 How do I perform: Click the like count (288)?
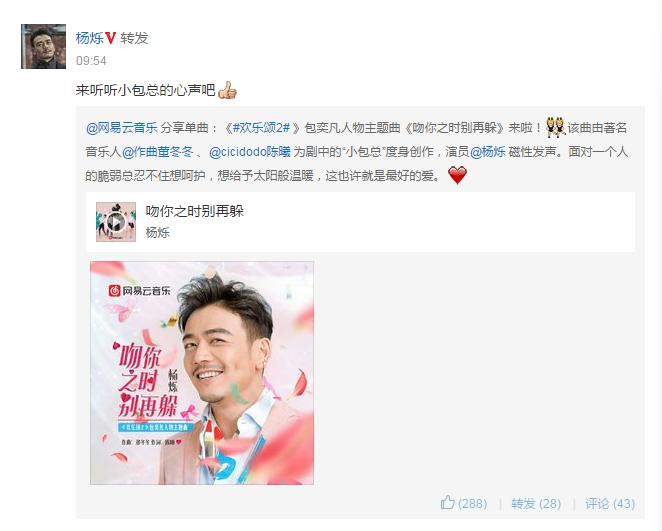[472, 503]
